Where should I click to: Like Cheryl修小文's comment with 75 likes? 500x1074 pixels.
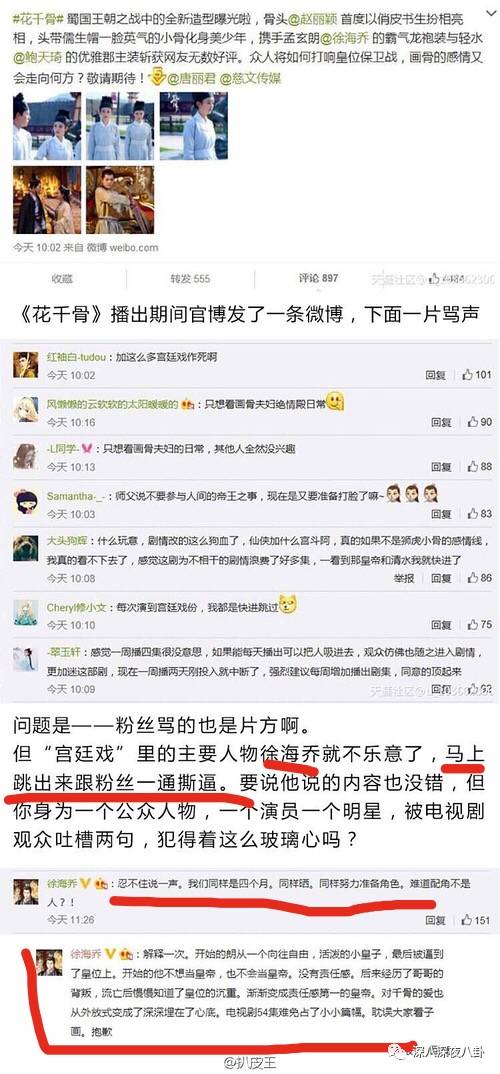479,625
